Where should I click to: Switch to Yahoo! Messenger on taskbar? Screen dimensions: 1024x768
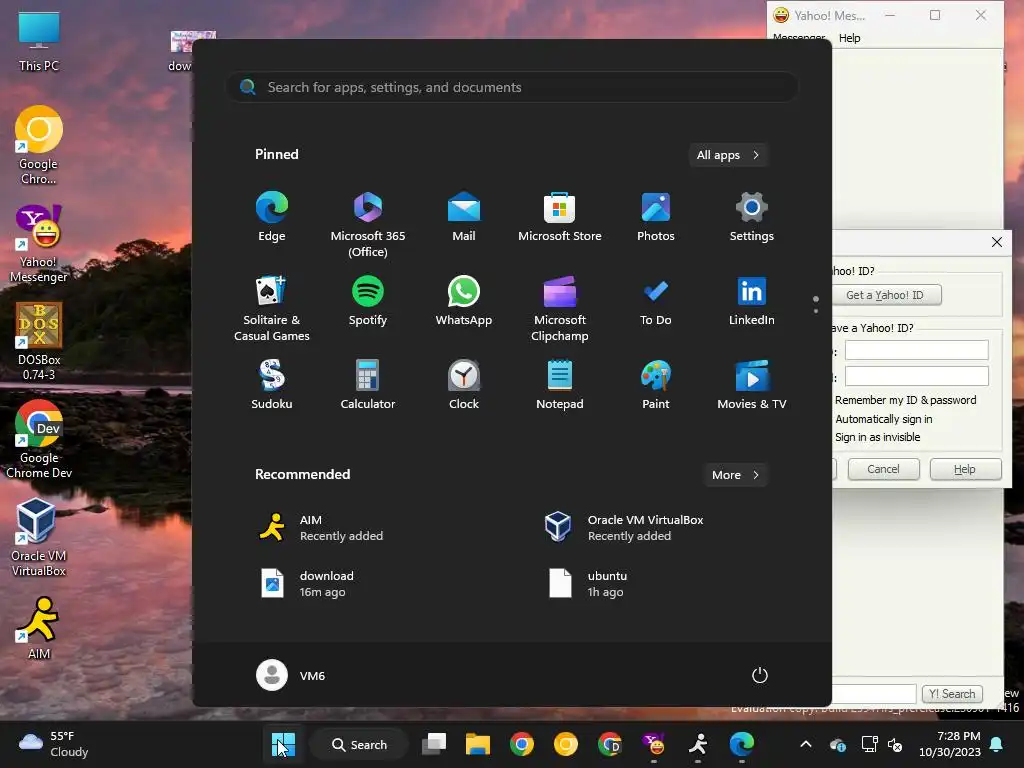pos(654,744)
